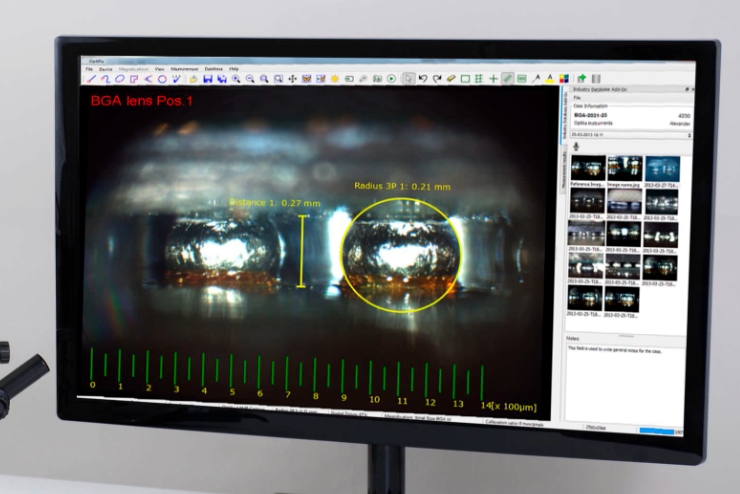The height and width of the screenshot is (494, 740).
Task: Click the splitter handle above Notes section
Action: tap(626, 336)
